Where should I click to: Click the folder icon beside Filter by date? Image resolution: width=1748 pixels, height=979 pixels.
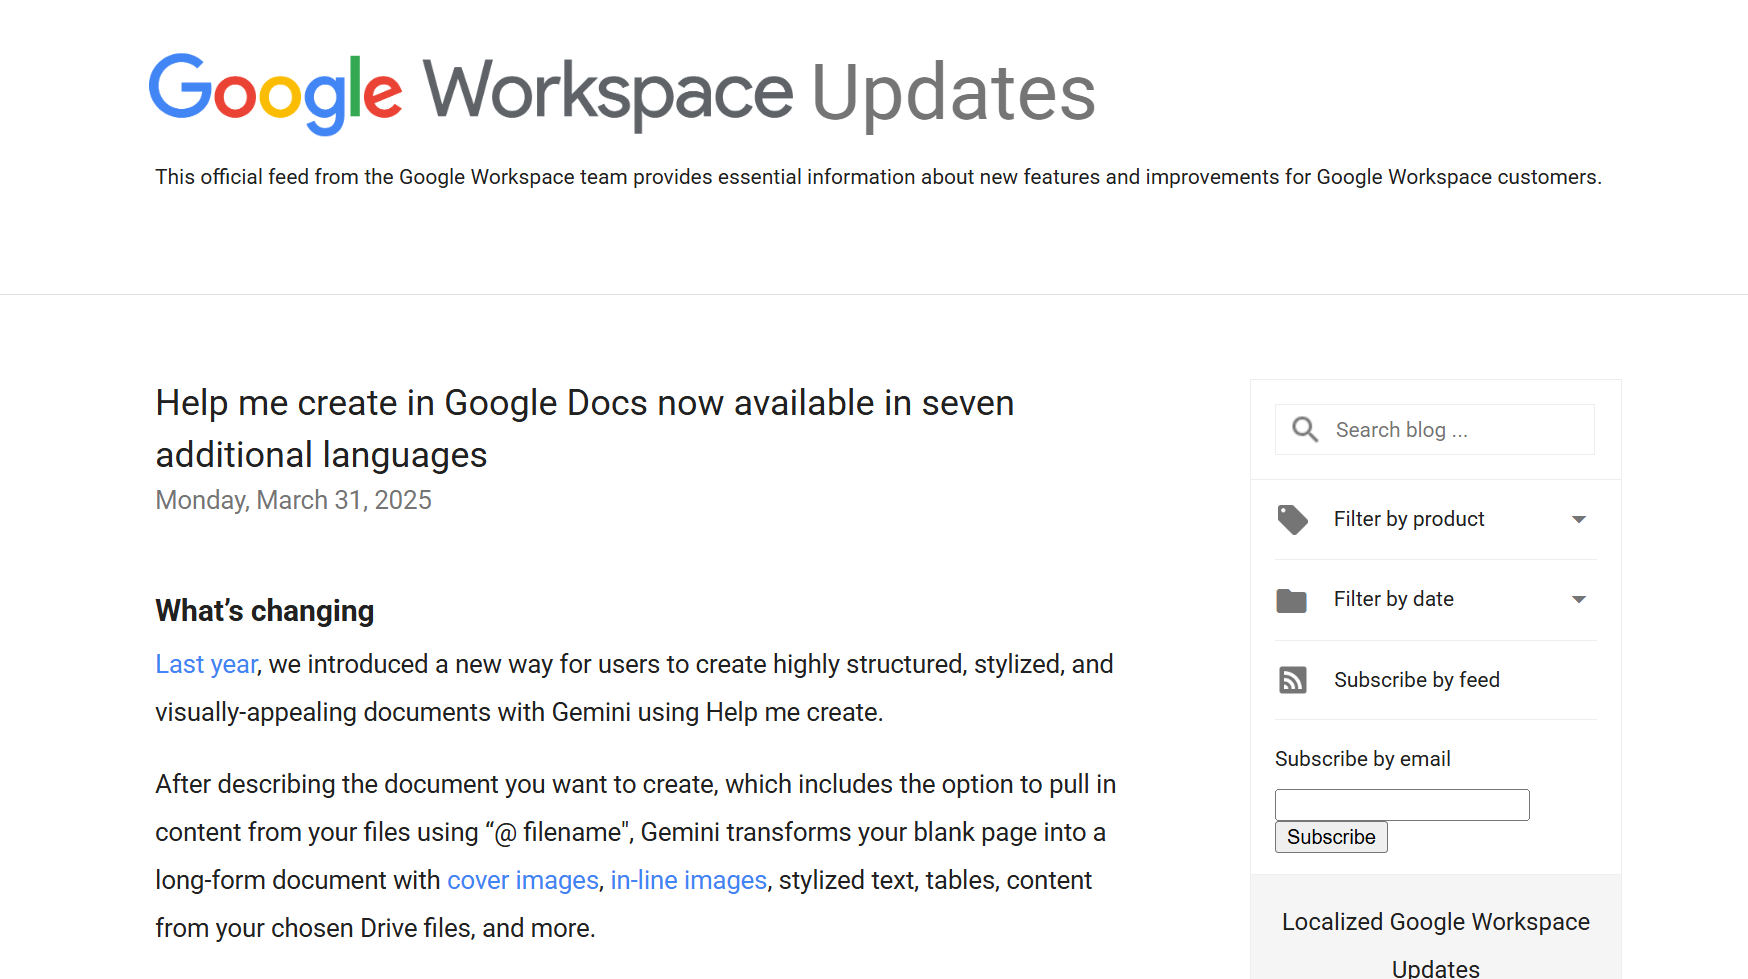[1293, 599]
